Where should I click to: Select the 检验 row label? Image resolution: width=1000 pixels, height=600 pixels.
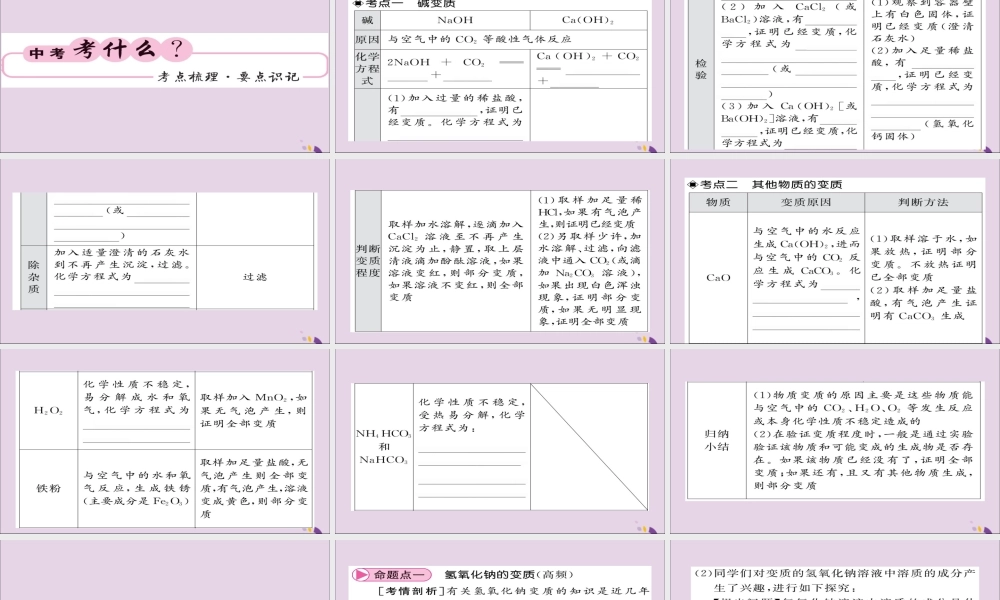point(701,69)
